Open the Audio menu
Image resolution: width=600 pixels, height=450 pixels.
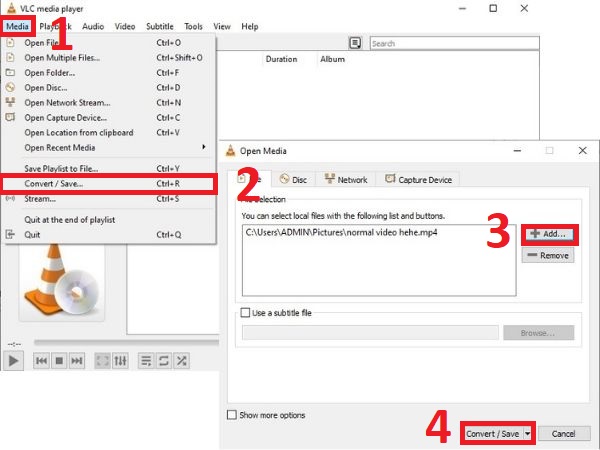93,26
